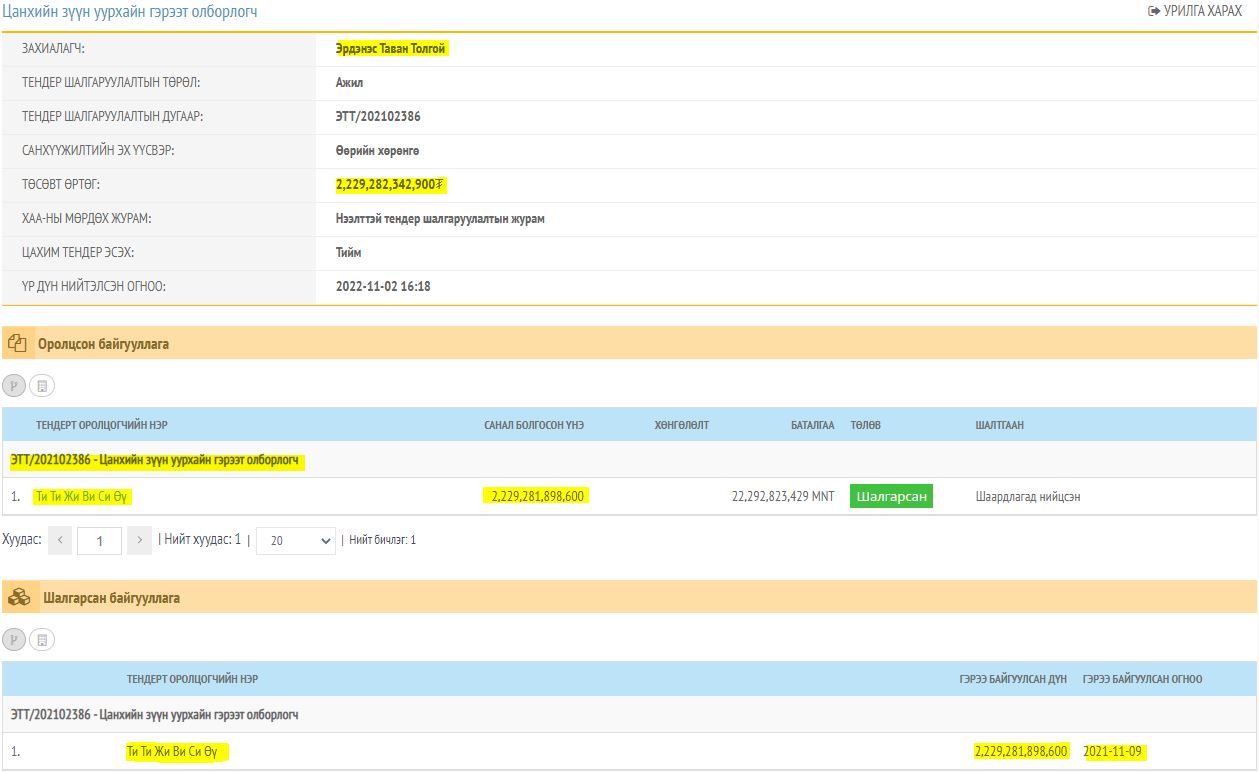Open 'Ти Ти Жи Ви Си Өү' in winners table
1259x772 pixels.
[x=178, y=751]
